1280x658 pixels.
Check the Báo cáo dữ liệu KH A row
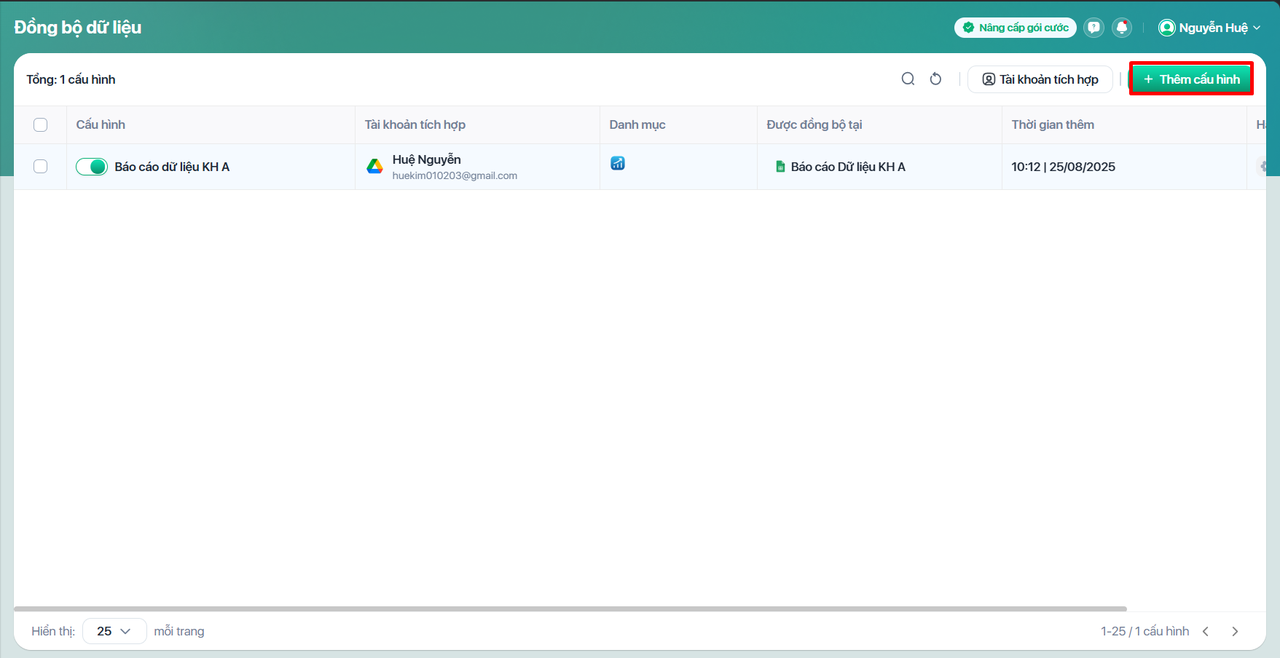(x=41, y=167)
